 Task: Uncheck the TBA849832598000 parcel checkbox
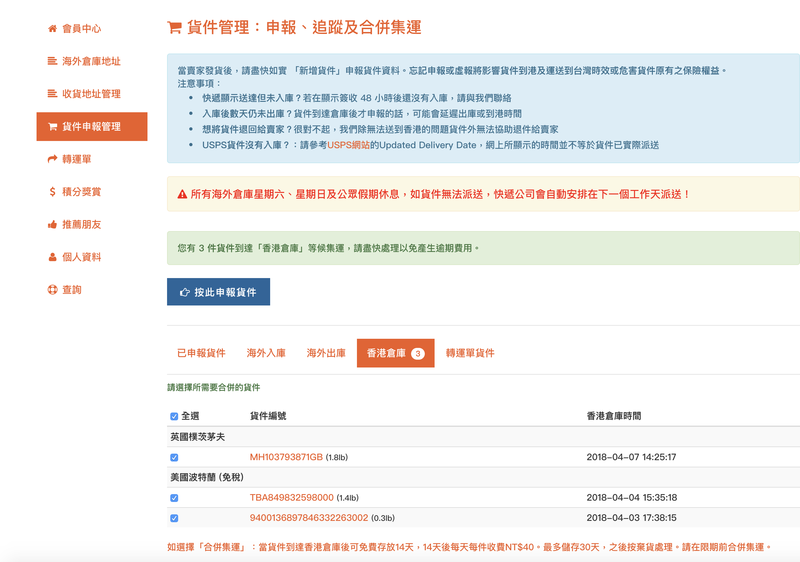point(174,497)
